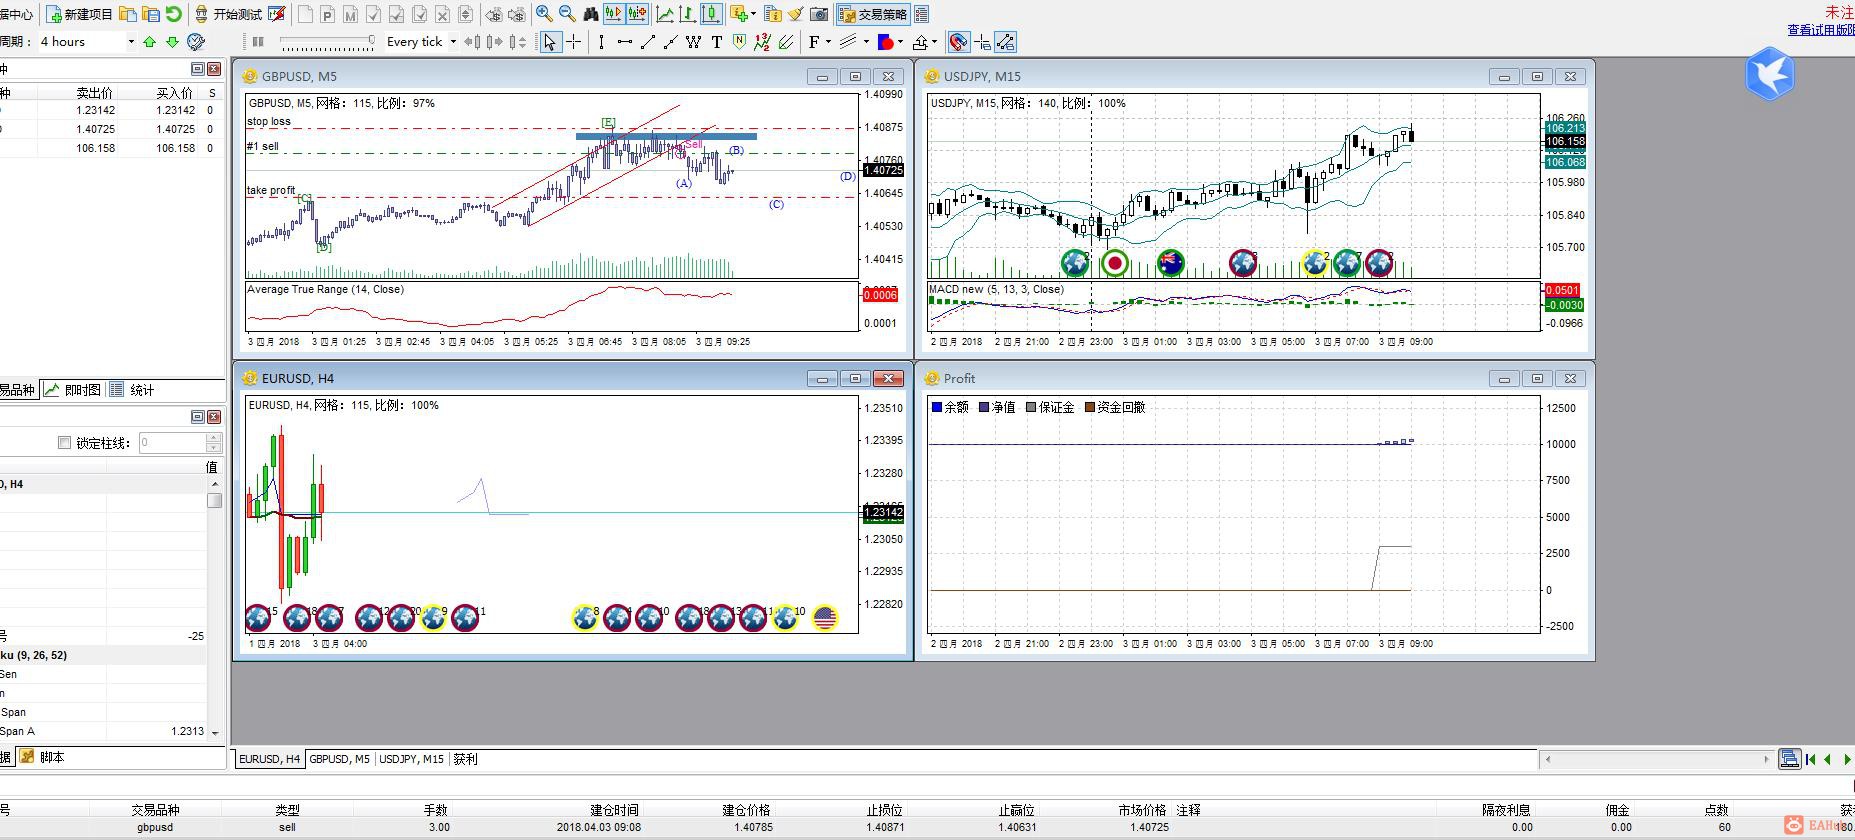Select the wave W drawing tool
1855x840 pixels.
(693, 42)
